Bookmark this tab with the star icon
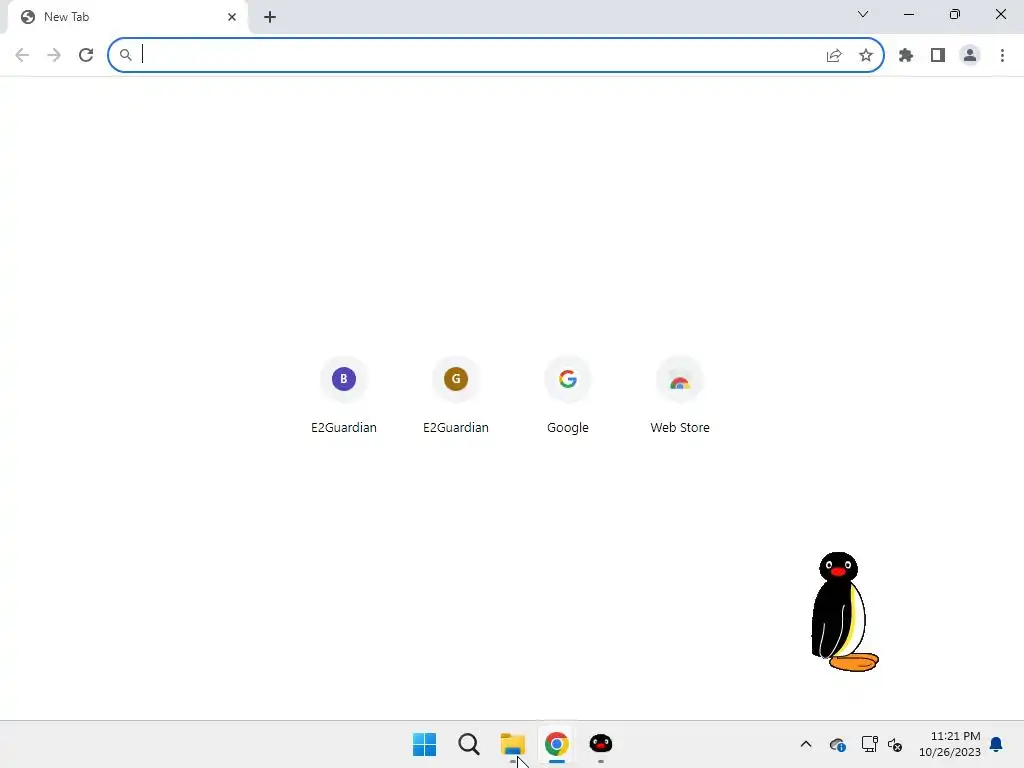The image size is (1024, 768). (866, 56)
